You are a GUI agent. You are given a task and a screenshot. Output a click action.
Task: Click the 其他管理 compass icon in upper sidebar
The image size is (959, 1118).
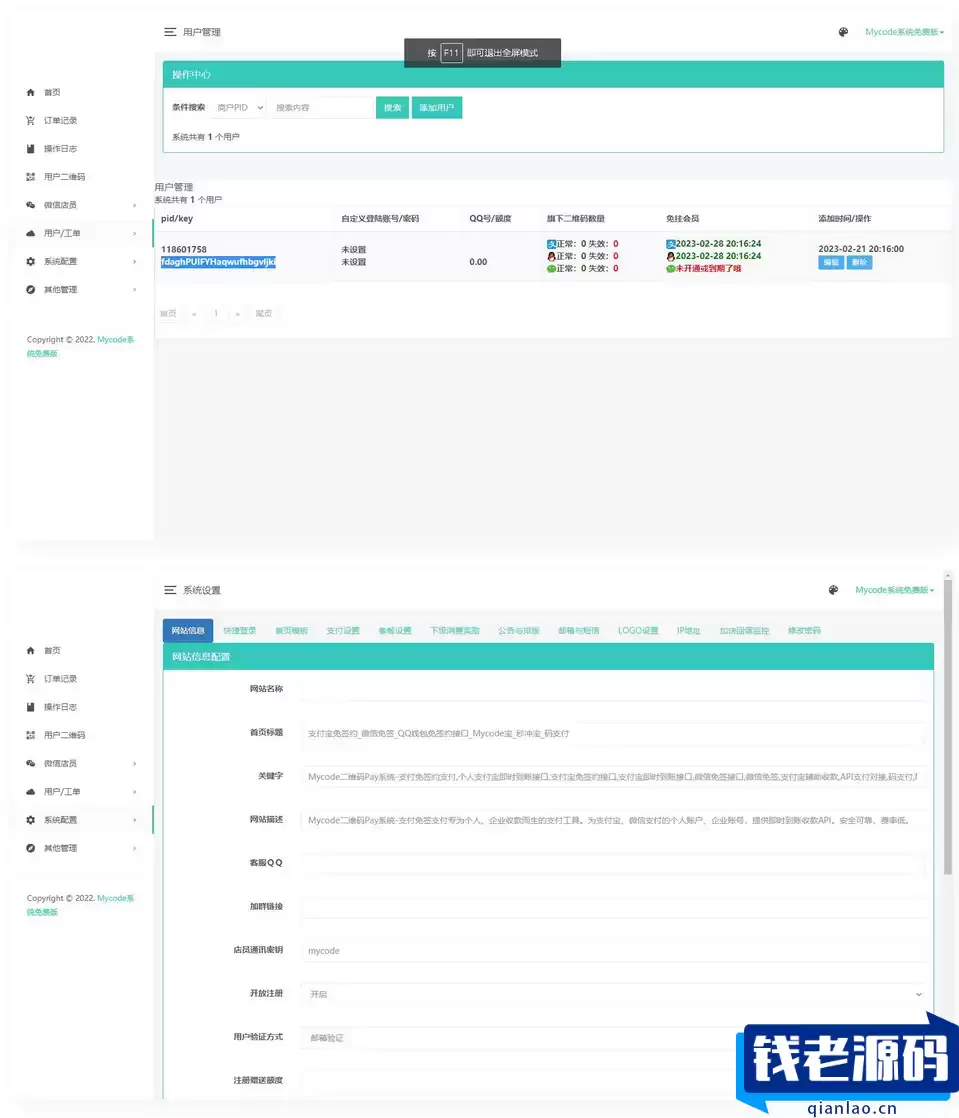click(x=31, y=289)
